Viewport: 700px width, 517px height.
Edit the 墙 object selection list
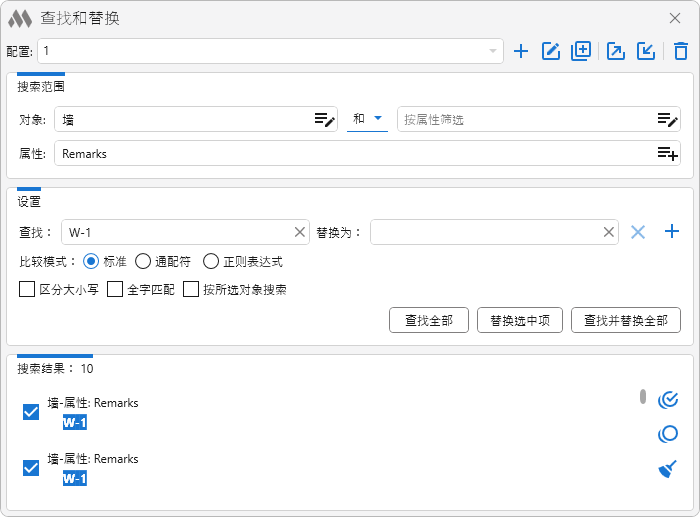324,120
